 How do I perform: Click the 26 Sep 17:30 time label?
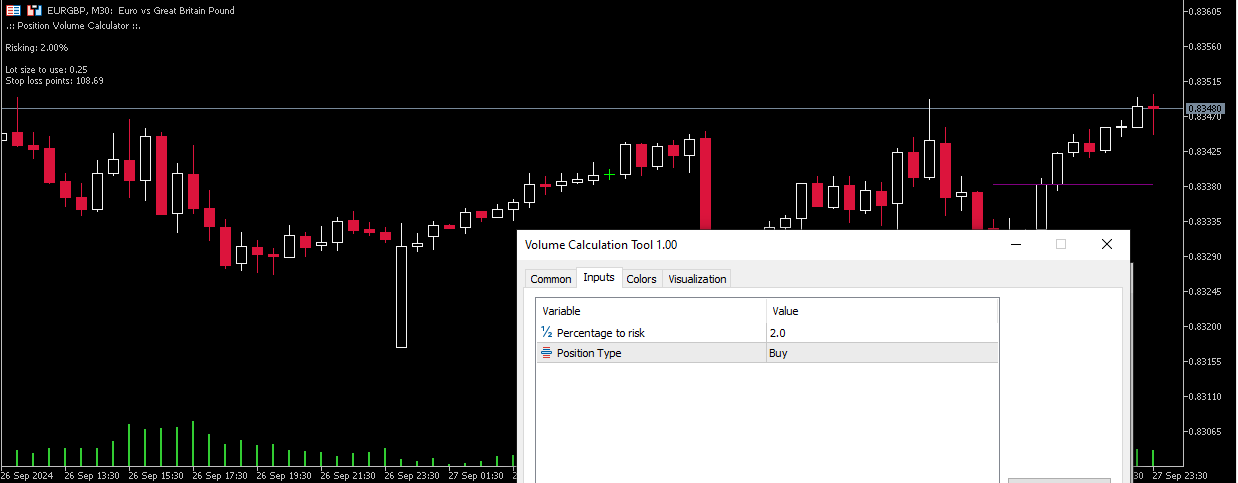pos(221,475)
